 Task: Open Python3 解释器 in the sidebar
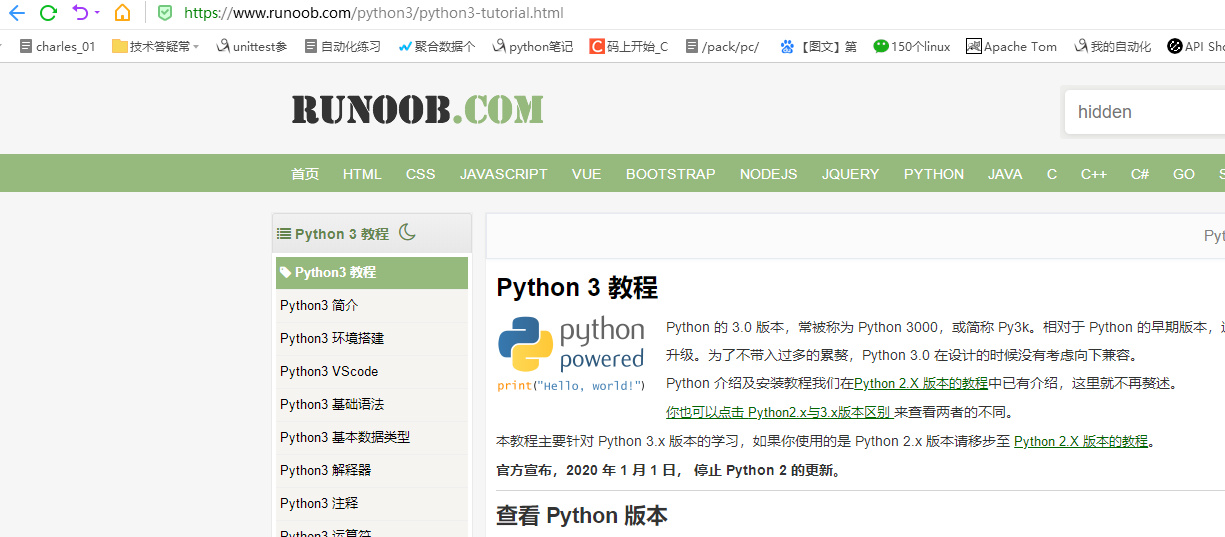coord(372,470)
